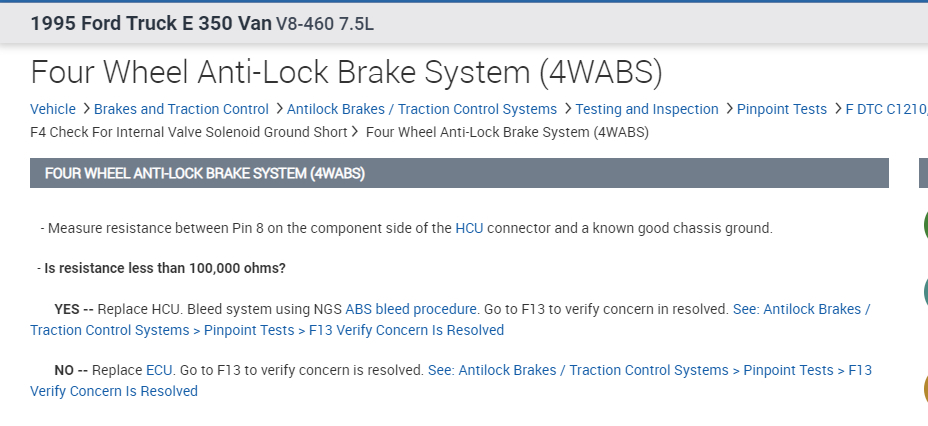This screenshot has width=928, height=426.
Task: Click the green circle icon at right edge
Action: pos(924,225)
